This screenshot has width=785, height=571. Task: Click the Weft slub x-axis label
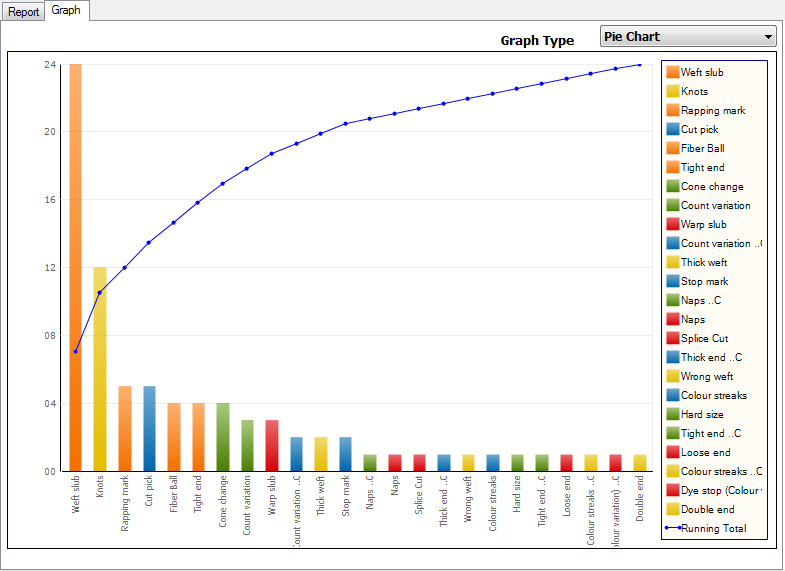coord(76,494)
